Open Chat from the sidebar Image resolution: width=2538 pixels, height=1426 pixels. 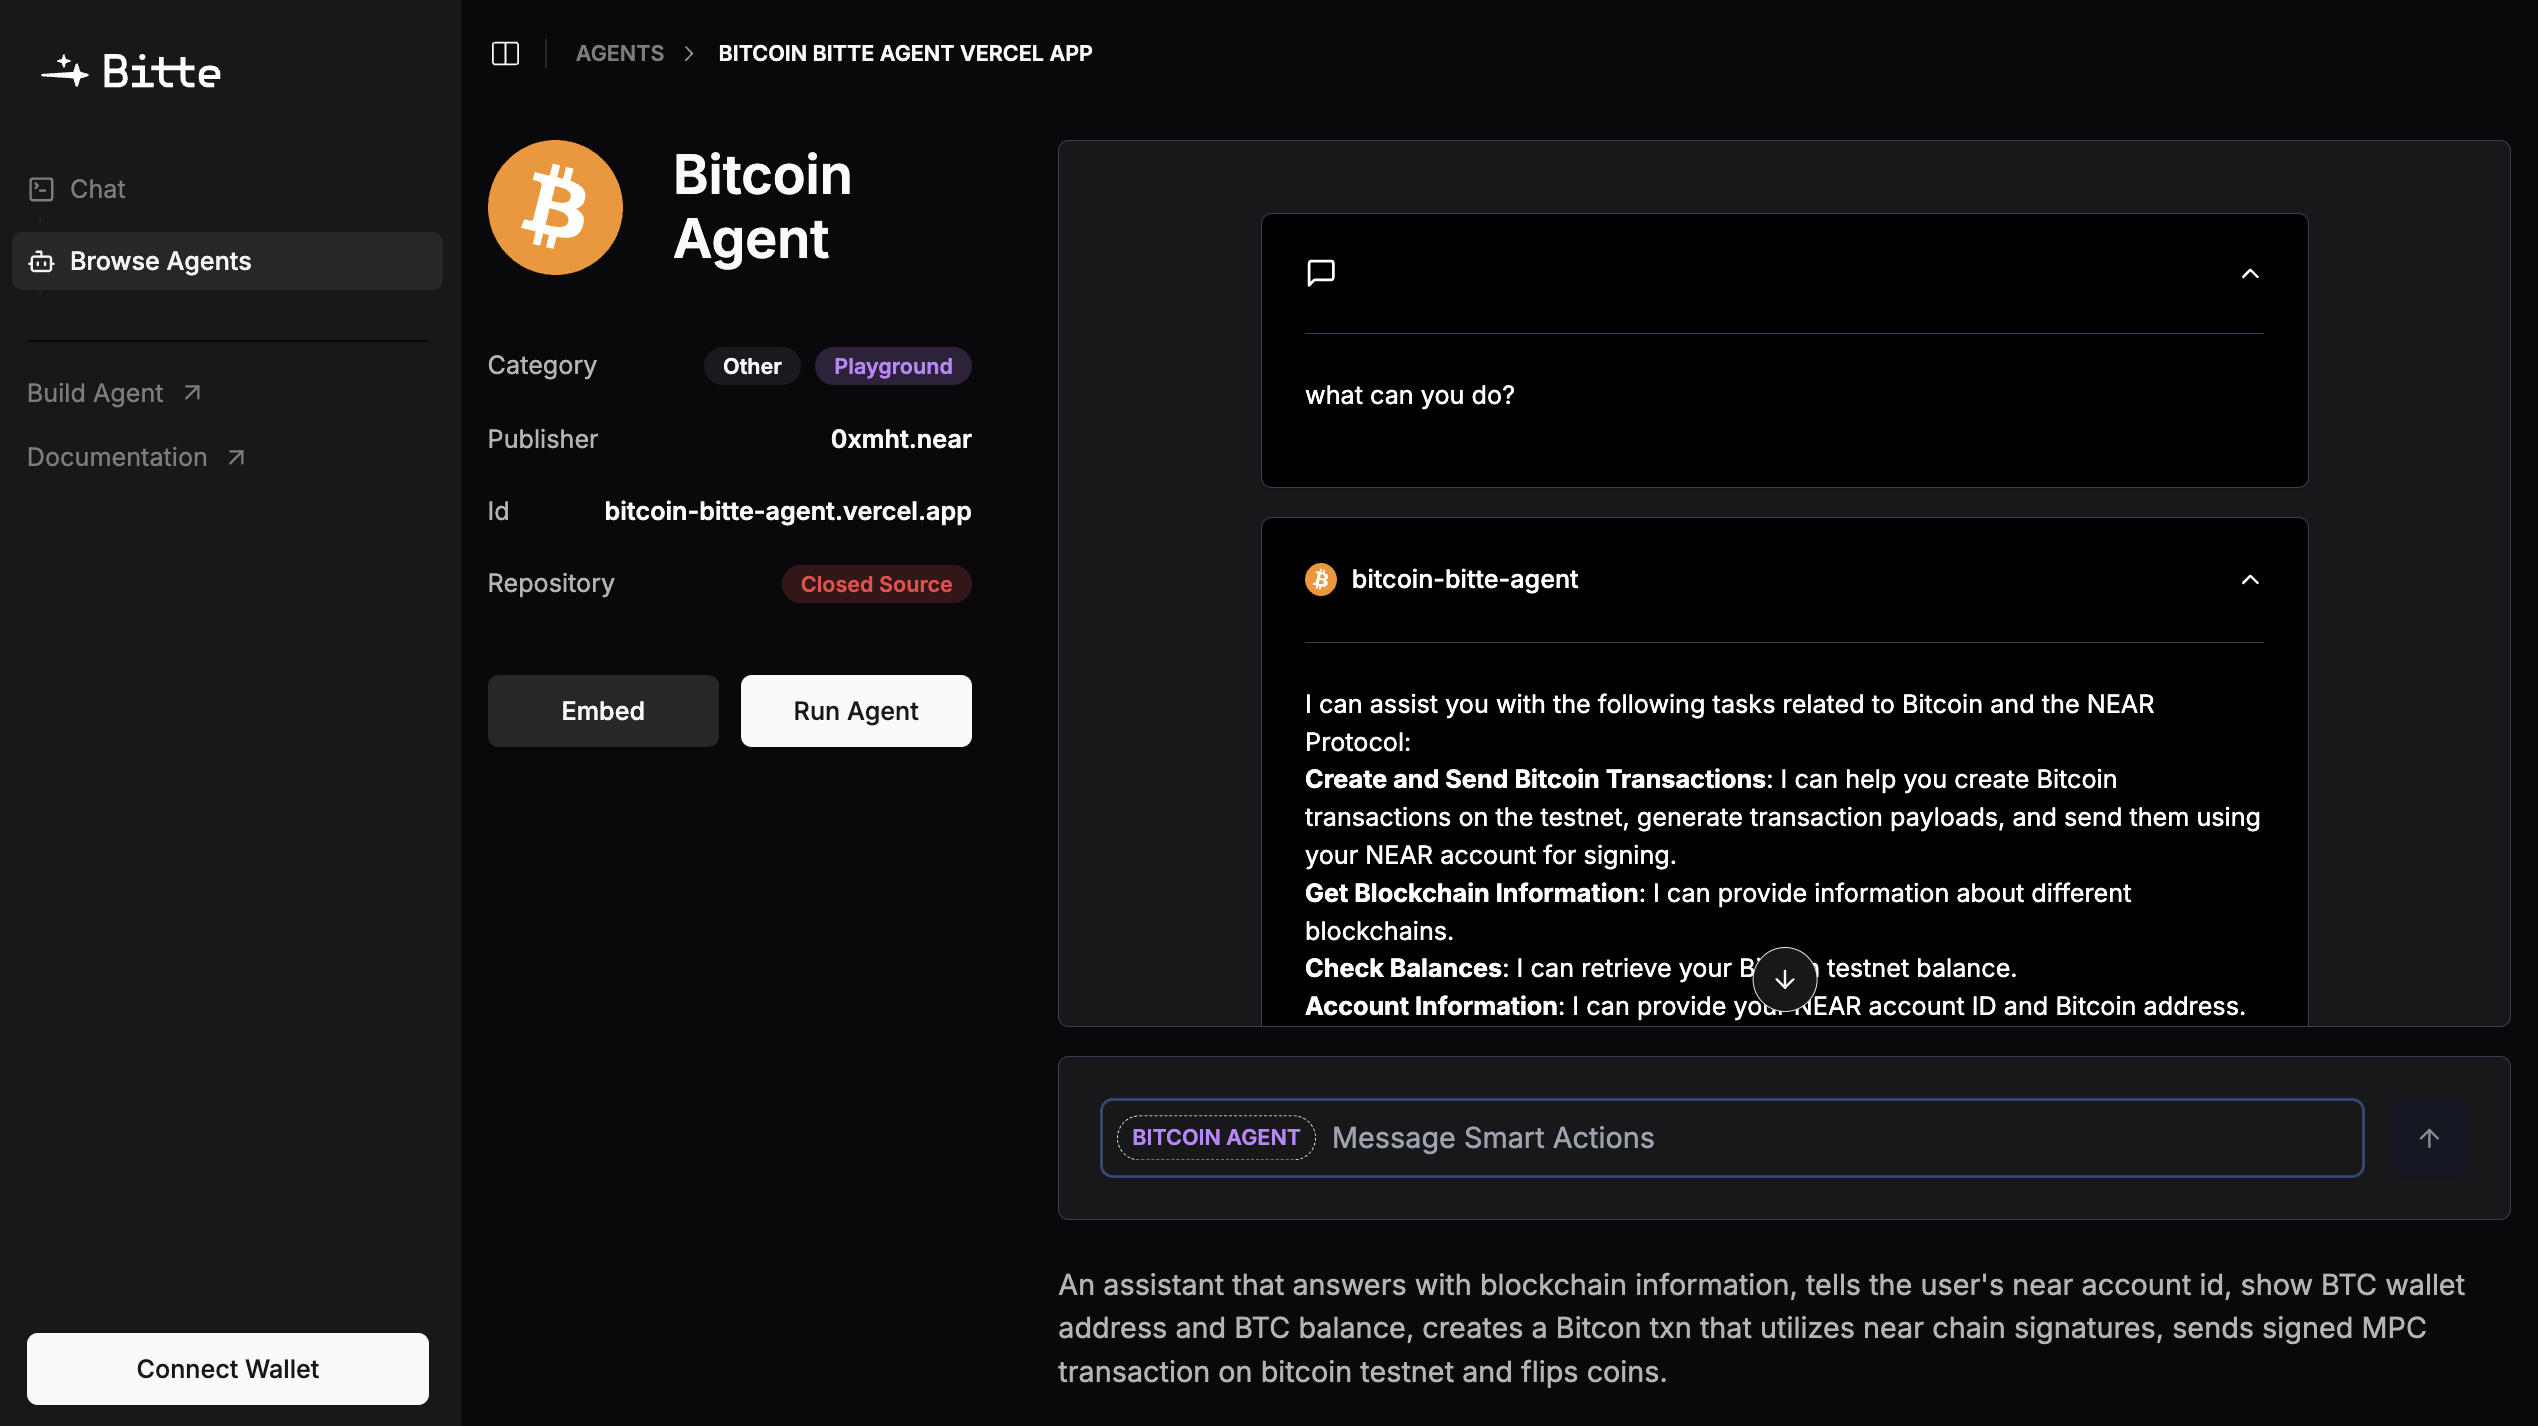pyautogui.click(x=97, y=189)
